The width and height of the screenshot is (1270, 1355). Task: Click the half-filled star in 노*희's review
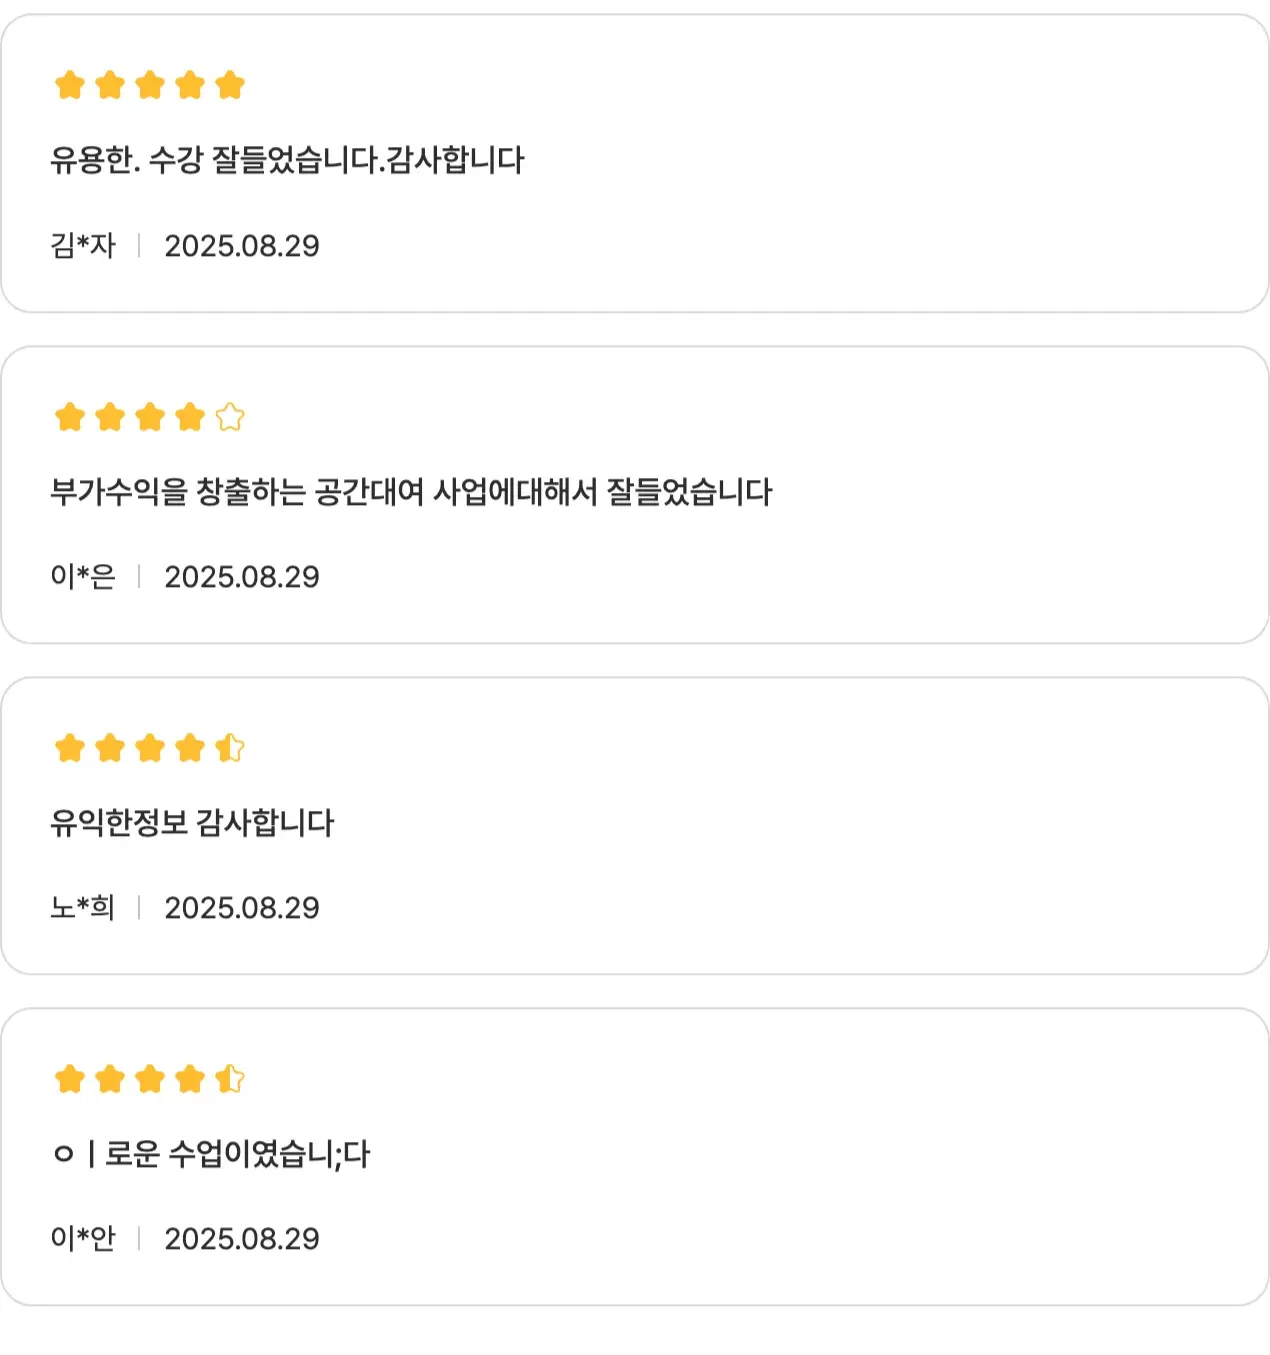coord(230,747)
